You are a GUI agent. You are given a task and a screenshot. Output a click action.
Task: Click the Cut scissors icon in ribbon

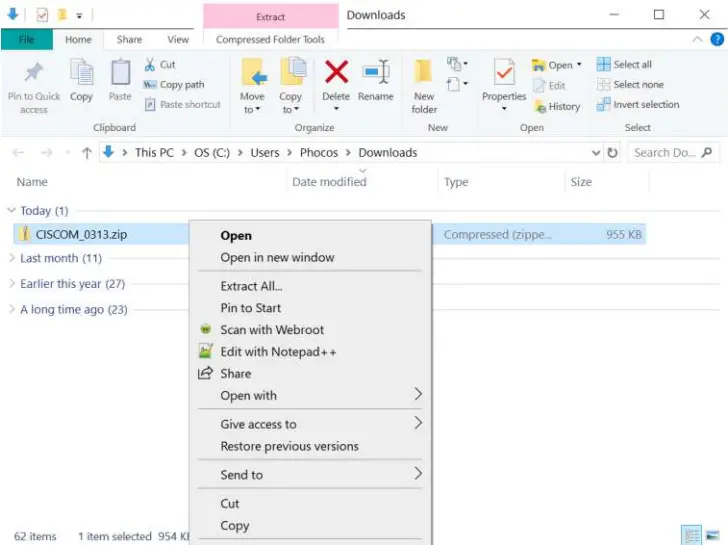tap(150, 65)
